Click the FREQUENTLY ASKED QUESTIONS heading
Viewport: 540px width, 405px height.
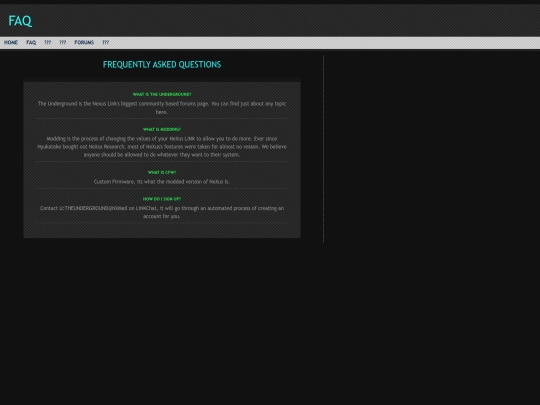162,65
